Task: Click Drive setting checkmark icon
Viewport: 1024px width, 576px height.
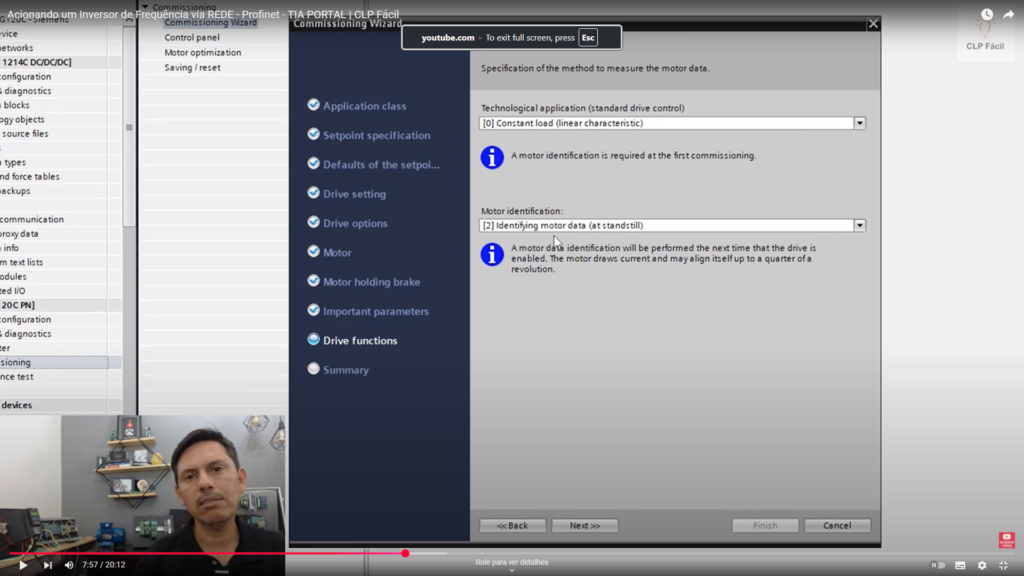Action: click(313, 193)
